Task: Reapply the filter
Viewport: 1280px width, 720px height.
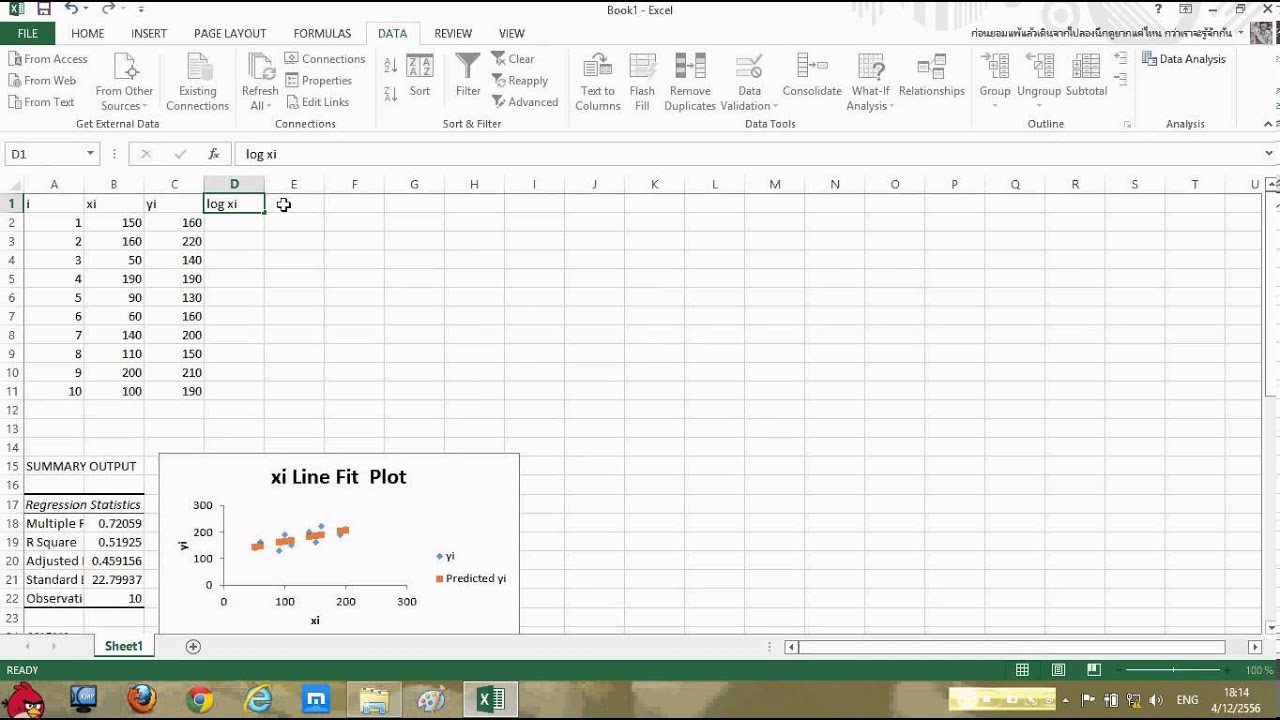Action: pyautogui.click(x=520, y=81)
